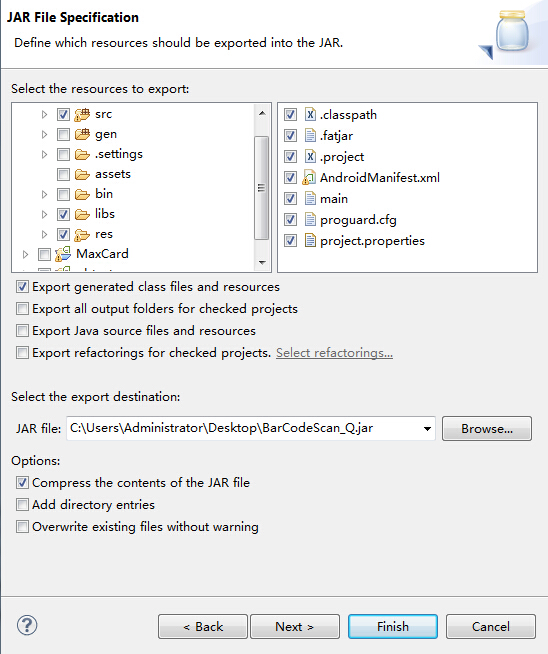Select the AndroidManifest.xml file name
548x654 pixels.
[x=380, y=178]
